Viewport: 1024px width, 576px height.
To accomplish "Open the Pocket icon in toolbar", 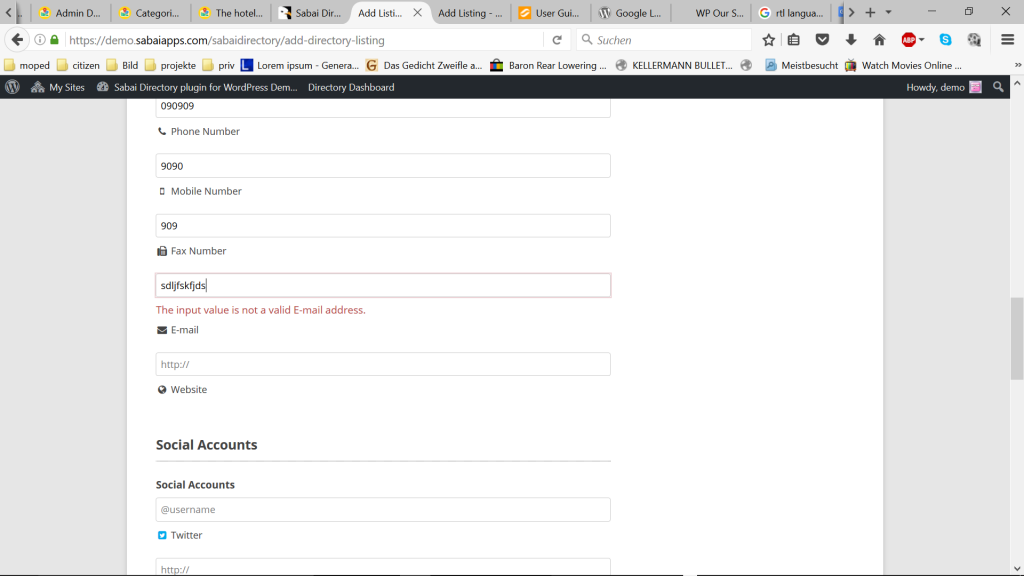I will coord(822,40).
